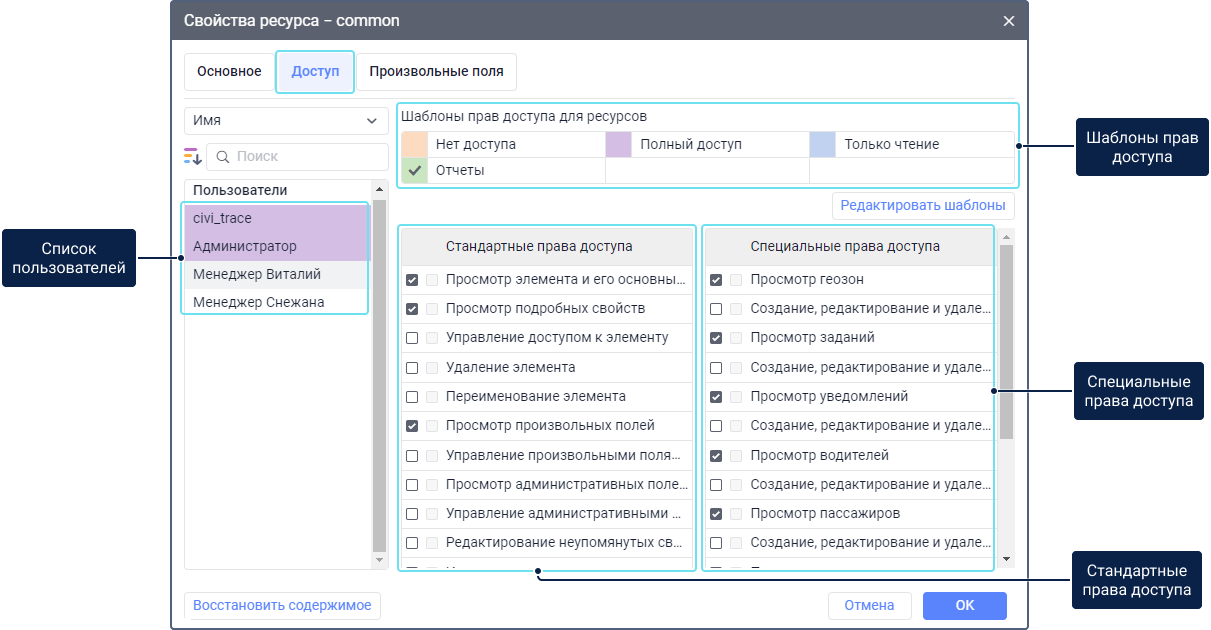Close the resource properties dialog

click(x=1008, y=21)
